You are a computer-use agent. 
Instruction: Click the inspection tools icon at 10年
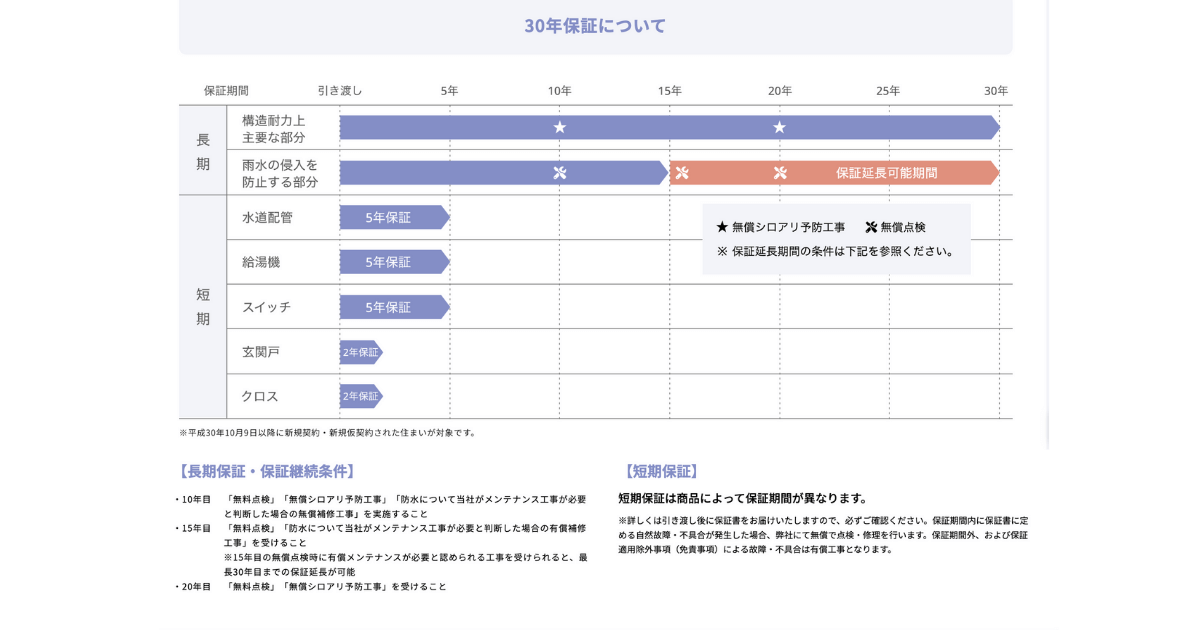[x=560, y=173]
